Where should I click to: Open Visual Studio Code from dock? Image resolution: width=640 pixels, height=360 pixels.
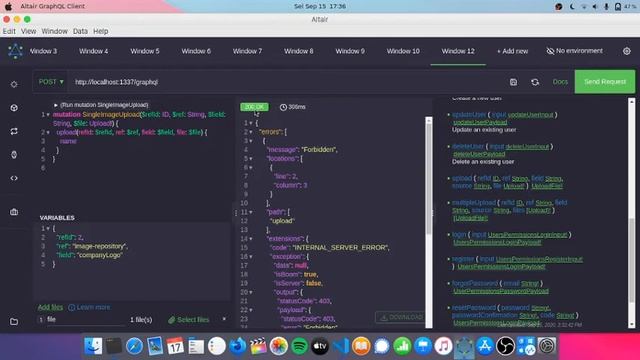[341, 346]
